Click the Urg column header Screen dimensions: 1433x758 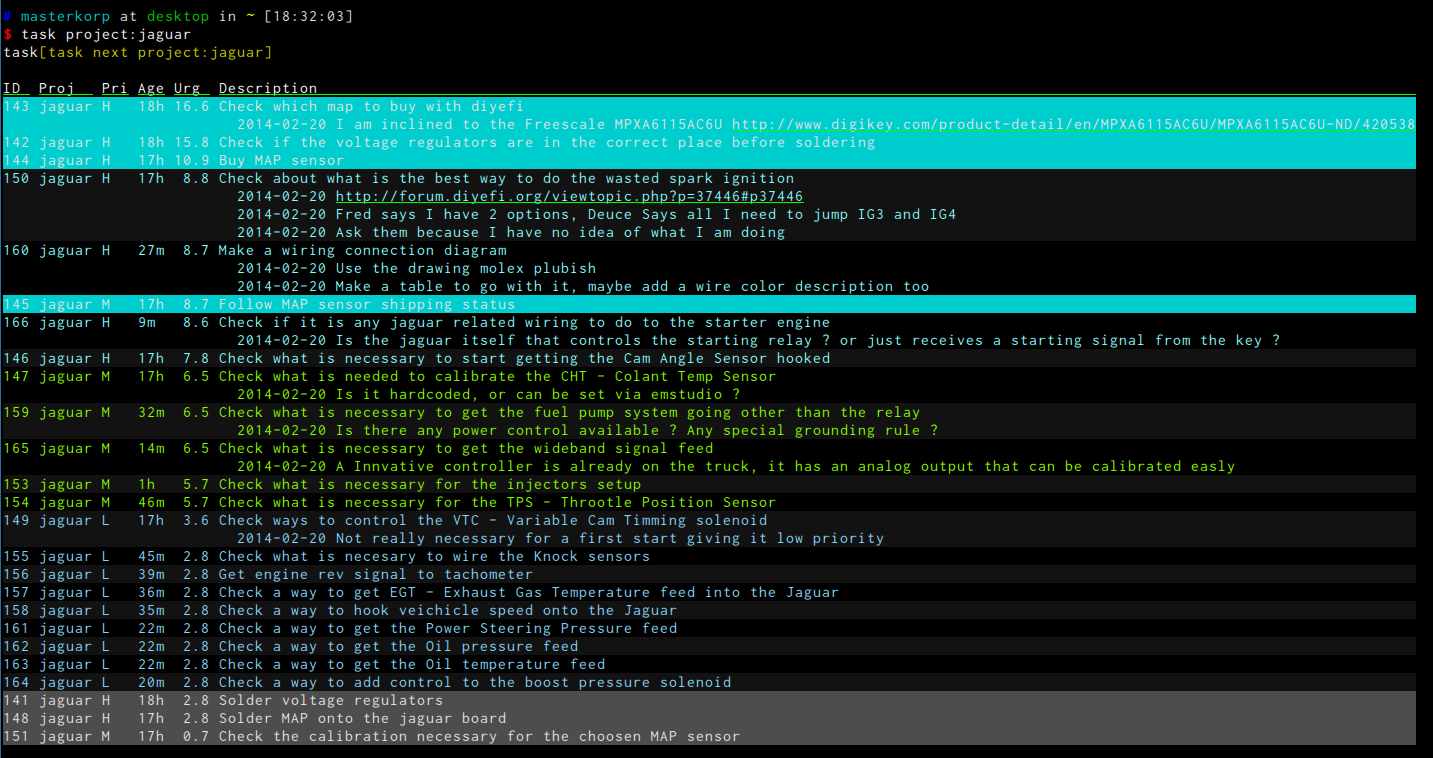tap(186, 89)
